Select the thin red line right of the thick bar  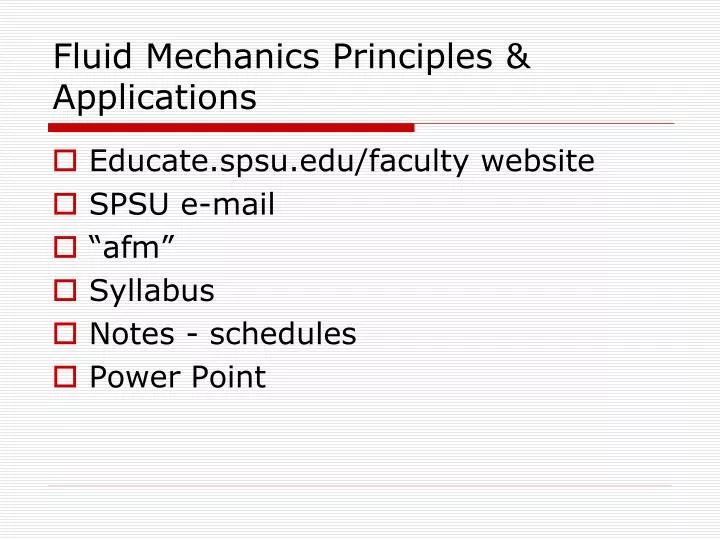(x=544, y=124)
